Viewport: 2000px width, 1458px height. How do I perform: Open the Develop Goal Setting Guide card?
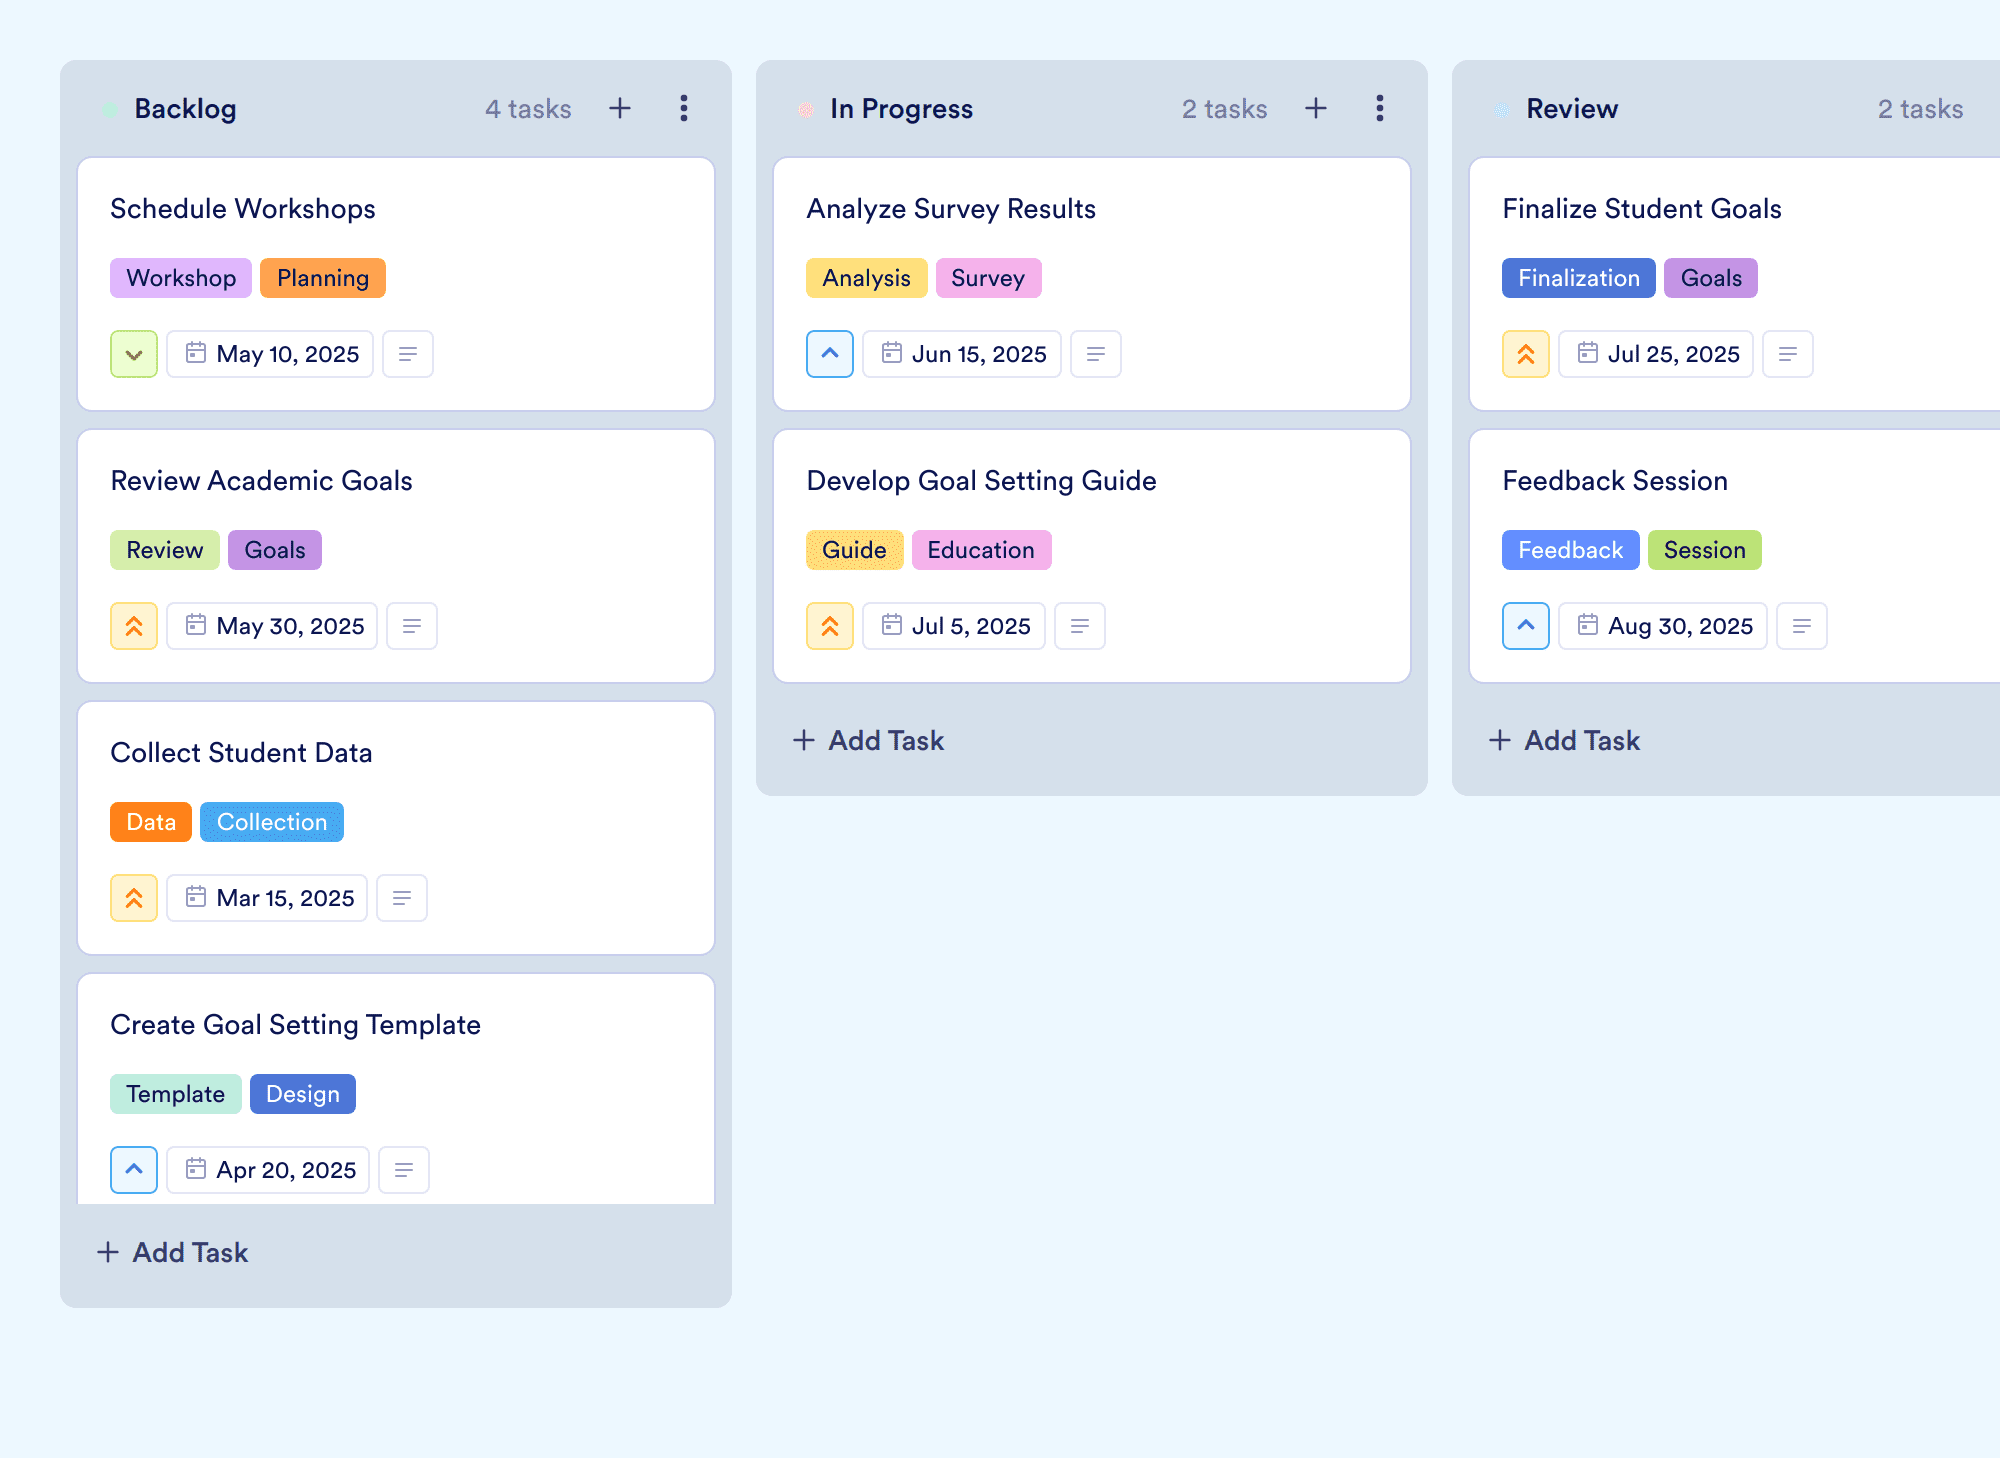[1092, 556]
